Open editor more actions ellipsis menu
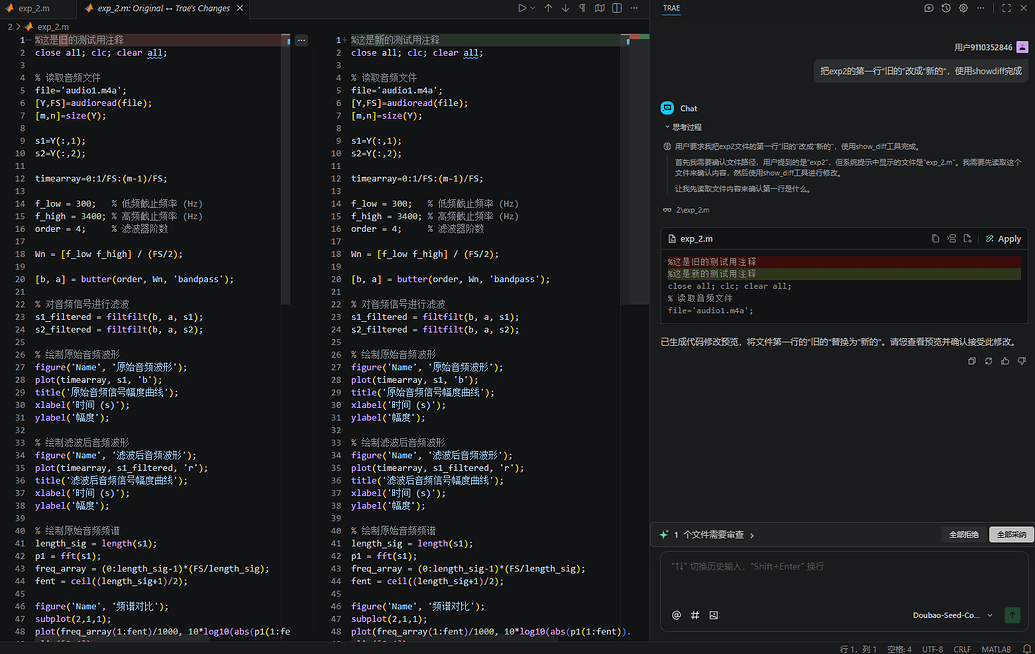Screen dimensions: 1035x654 point(634,8)
